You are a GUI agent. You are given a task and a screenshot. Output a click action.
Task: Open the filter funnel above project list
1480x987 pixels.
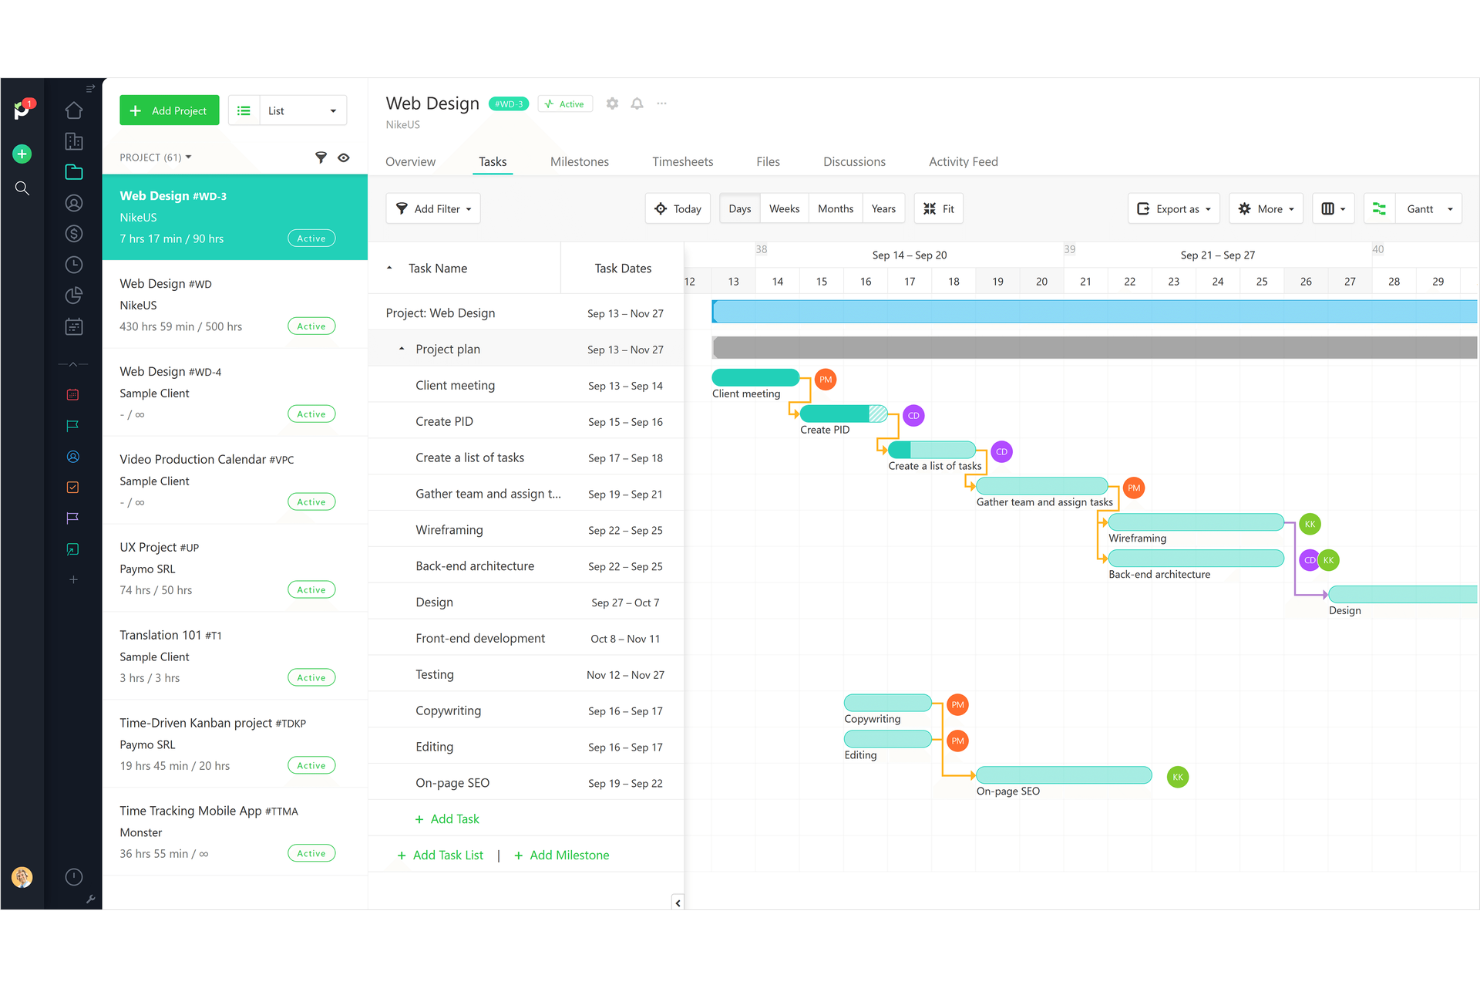321,157
